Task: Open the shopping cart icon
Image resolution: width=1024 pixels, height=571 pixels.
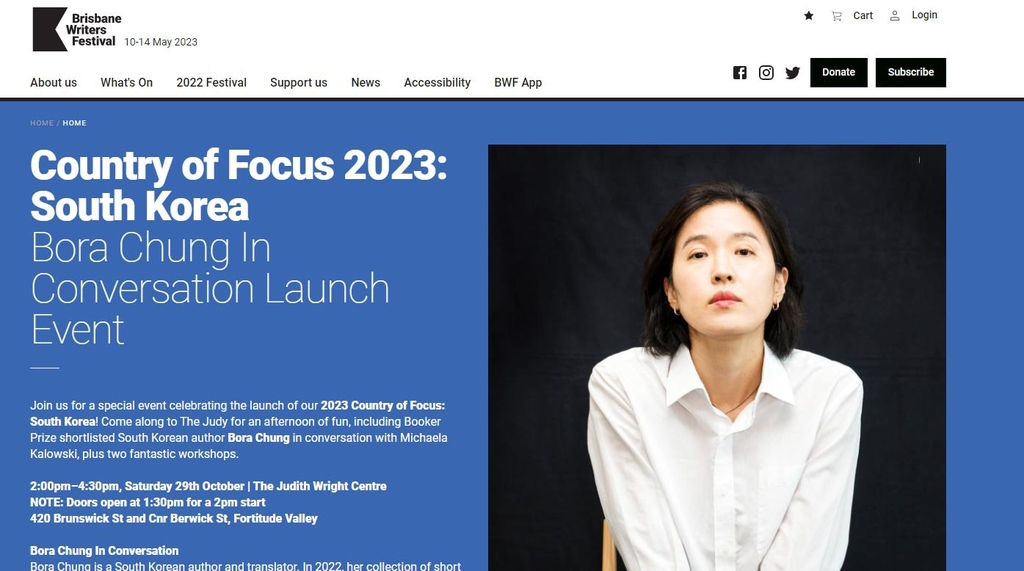Action: point(837,16)
